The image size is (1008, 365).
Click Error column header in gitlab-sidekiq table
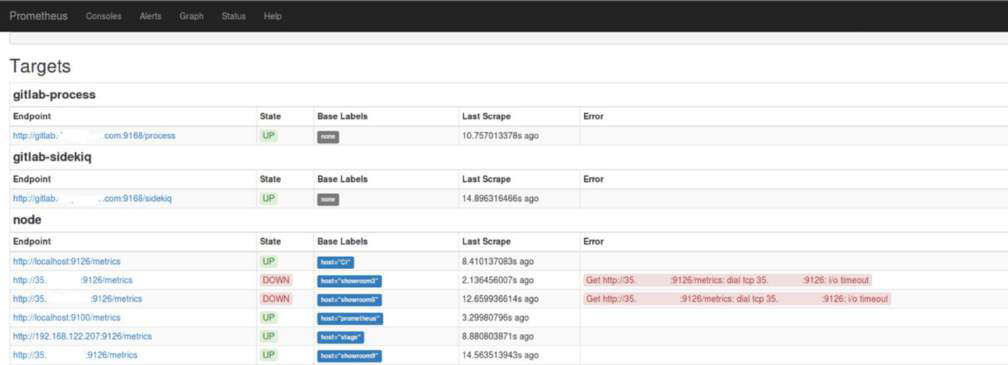tap(593, 179)
